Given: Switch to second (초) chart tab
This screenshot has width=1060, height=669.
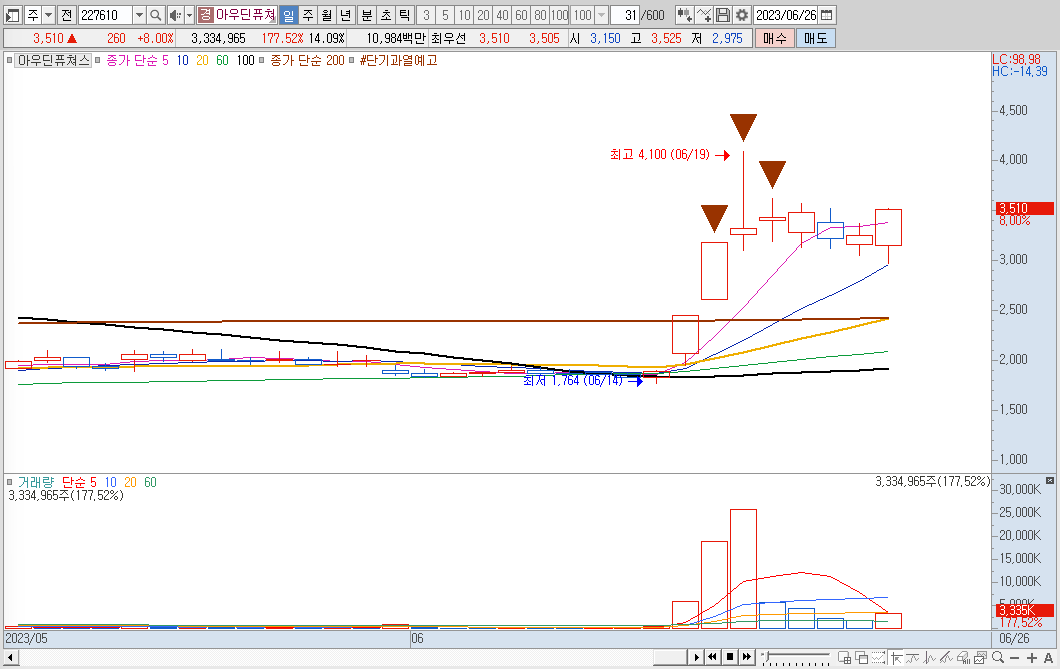Looking at the screenshot, I should point(386,15).
